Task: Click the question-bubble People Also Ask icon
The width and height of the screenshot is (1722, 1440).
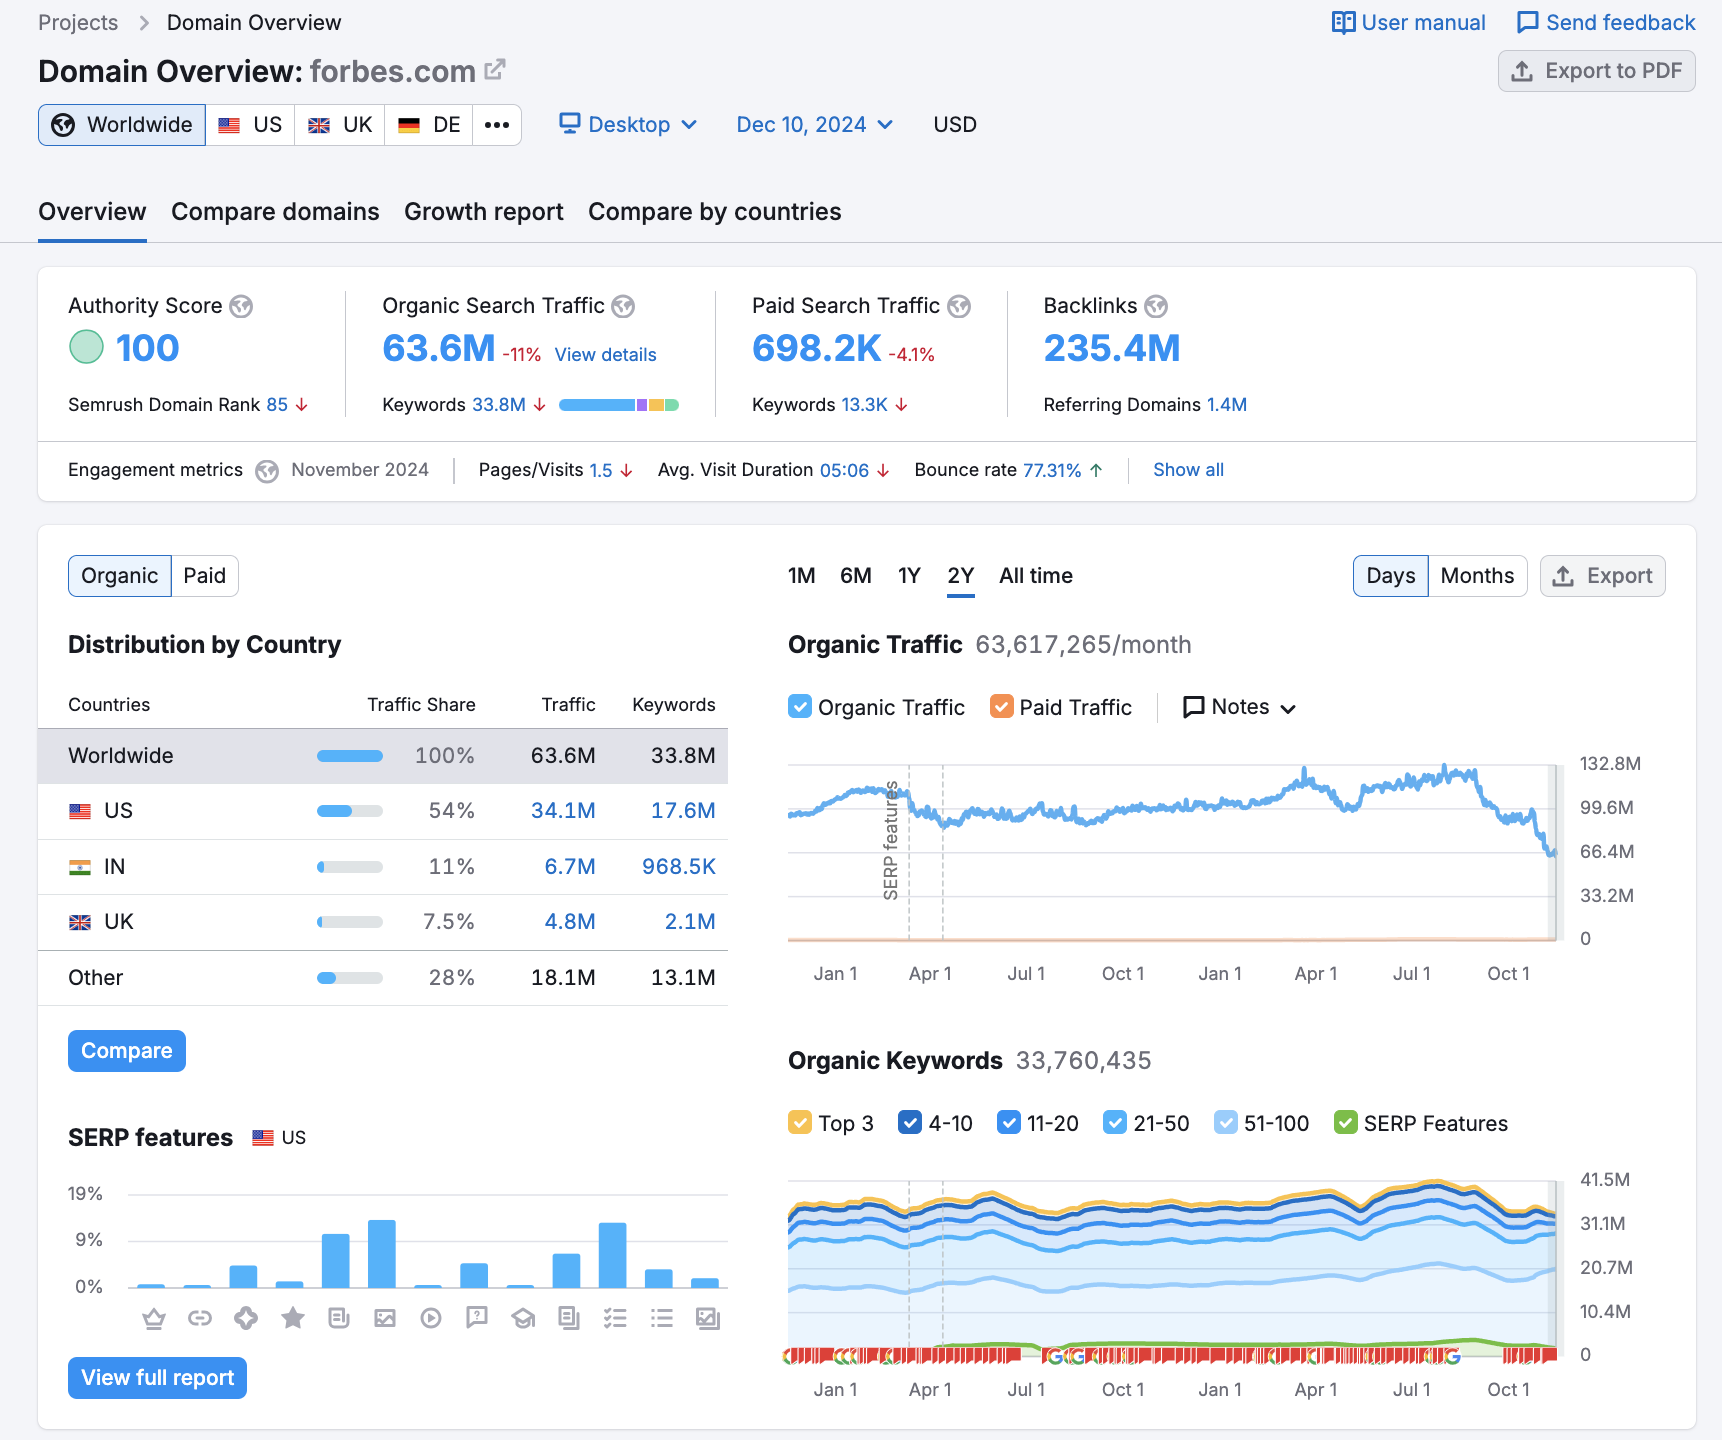Action: tap(477, 1319)
